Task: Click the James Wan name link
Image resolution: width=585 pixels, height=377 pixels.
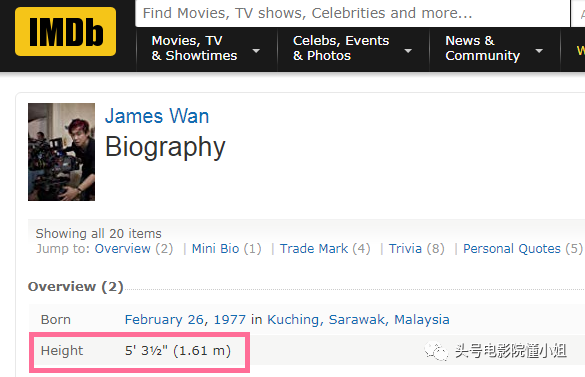Action: pyautogui.click(x=157, y=116)
